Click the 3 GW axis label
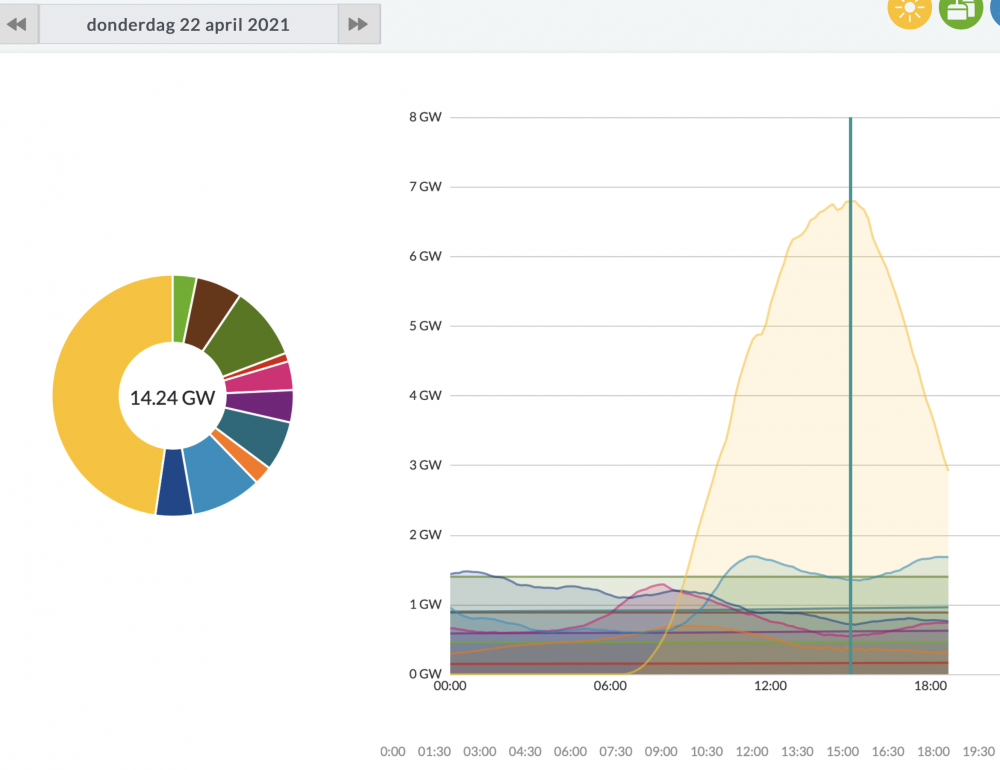The height and width of the screenshot is (770, 1000). click(425, 464)
